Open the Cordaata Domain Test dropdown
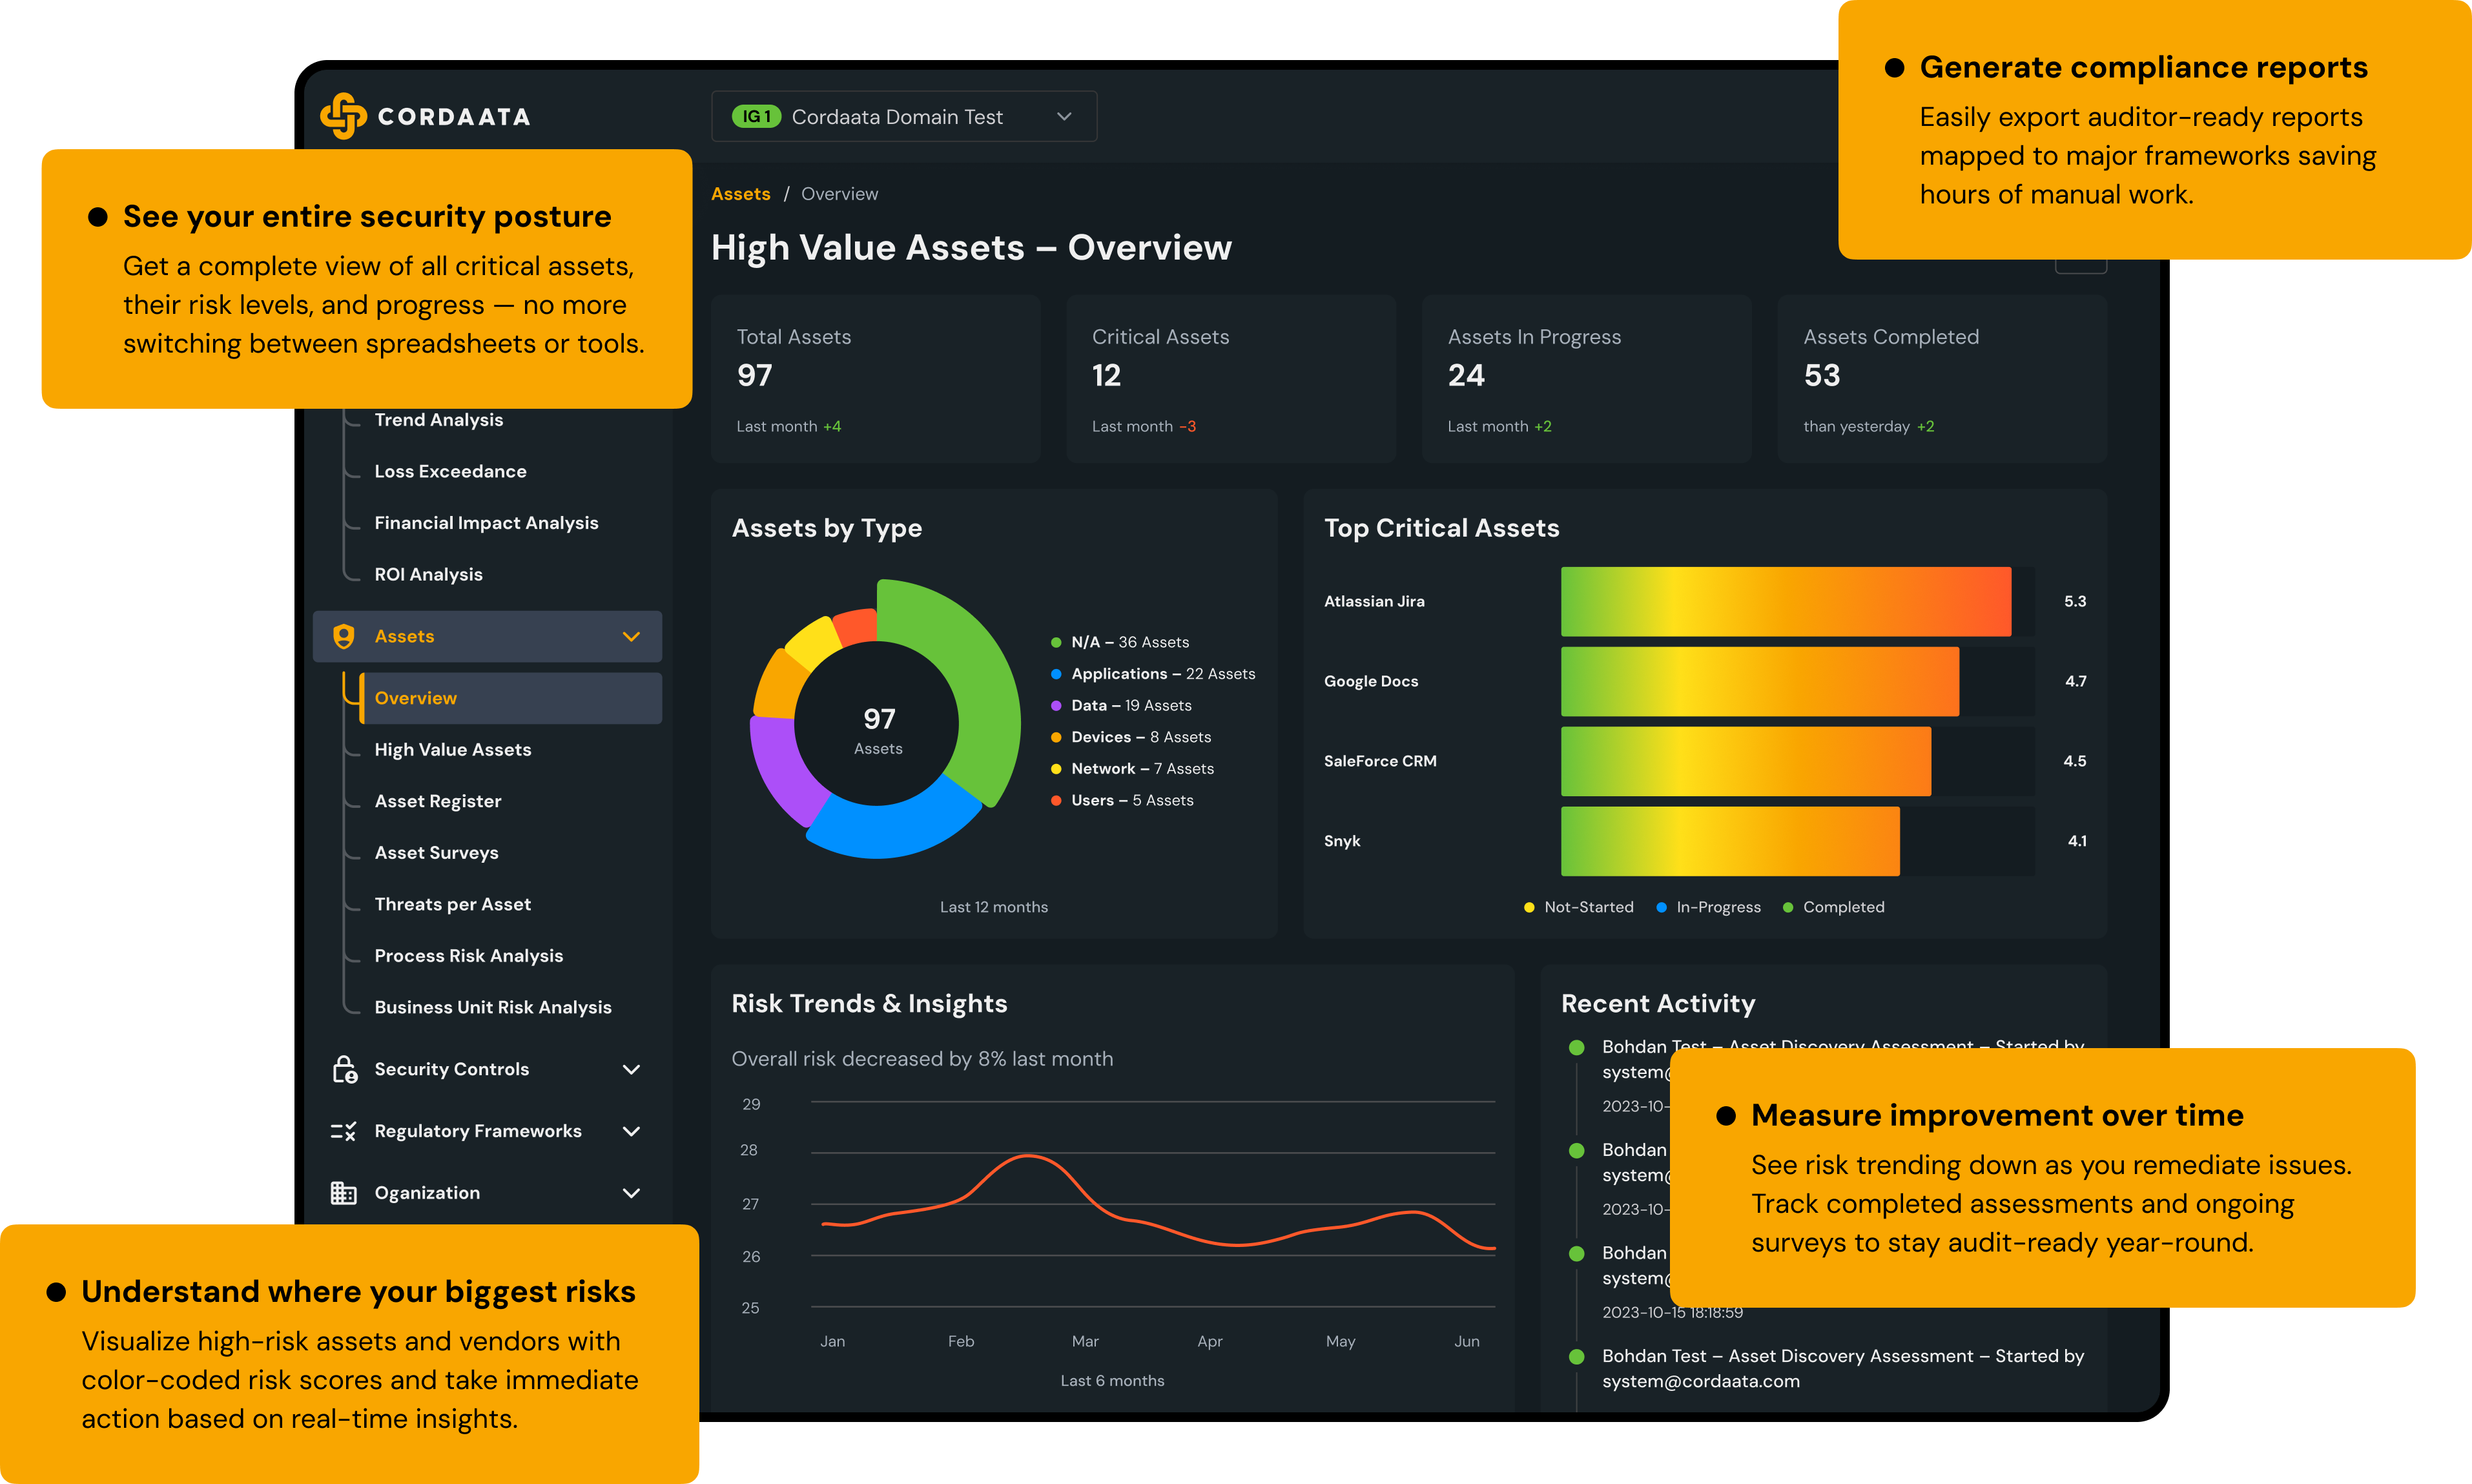Screen dimensions: 2472x1484 point(1064,117)
